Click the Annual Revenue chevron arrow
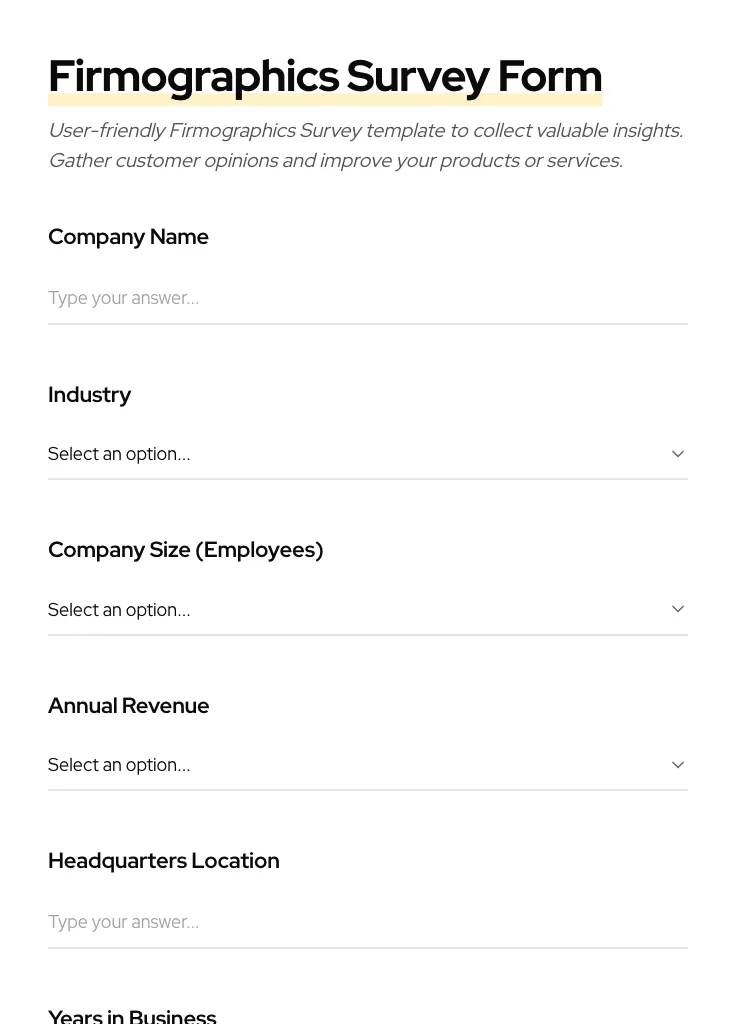The width and height of the screenshot is (736, 1024). 678,765
